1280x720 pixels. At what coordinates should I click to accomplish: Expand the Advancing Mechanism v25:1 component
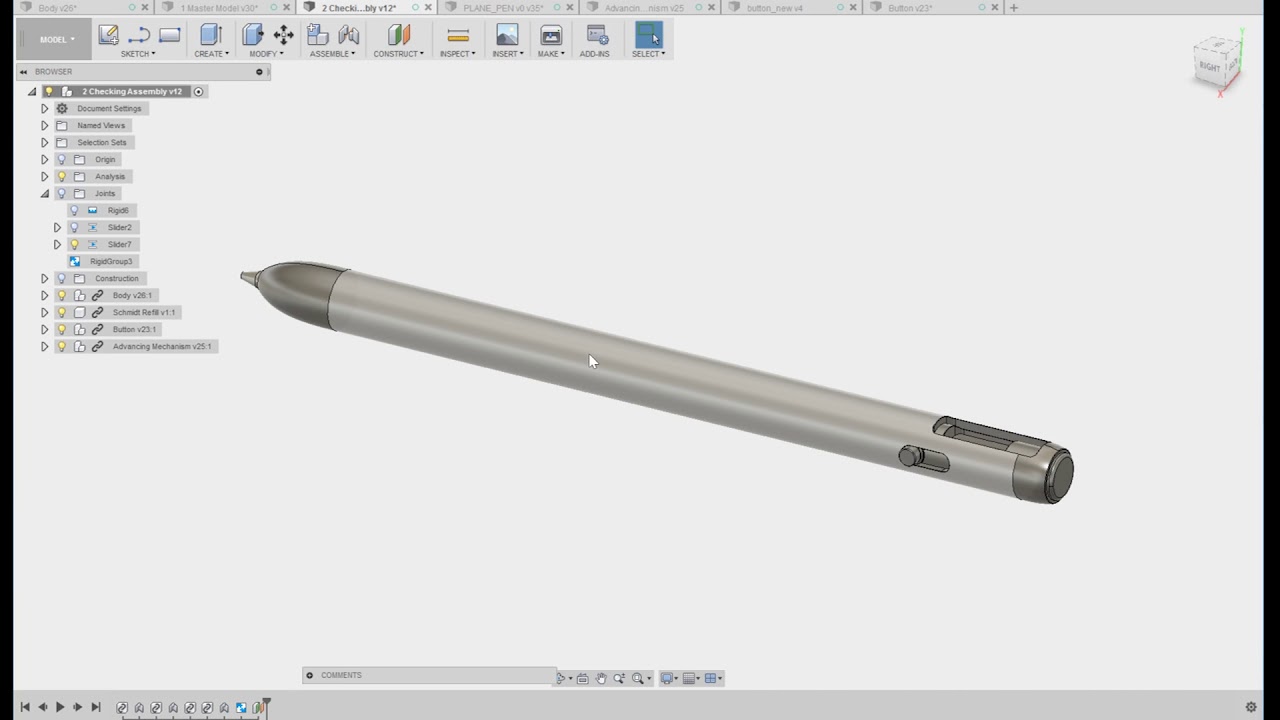click(x=44, y=346)
